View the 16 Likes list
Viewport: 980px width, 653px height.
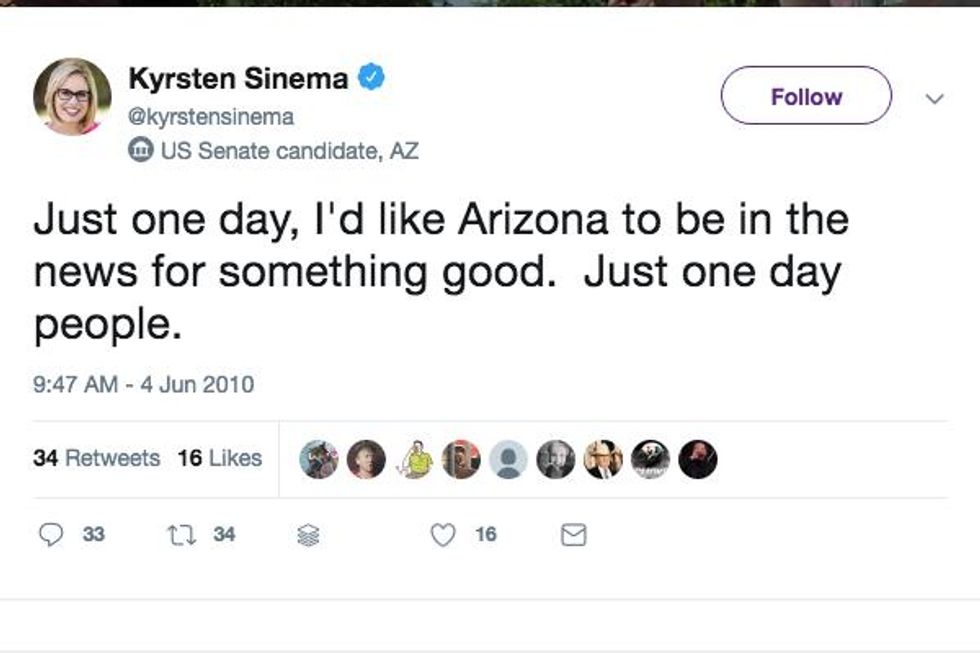tap(220, 458)
